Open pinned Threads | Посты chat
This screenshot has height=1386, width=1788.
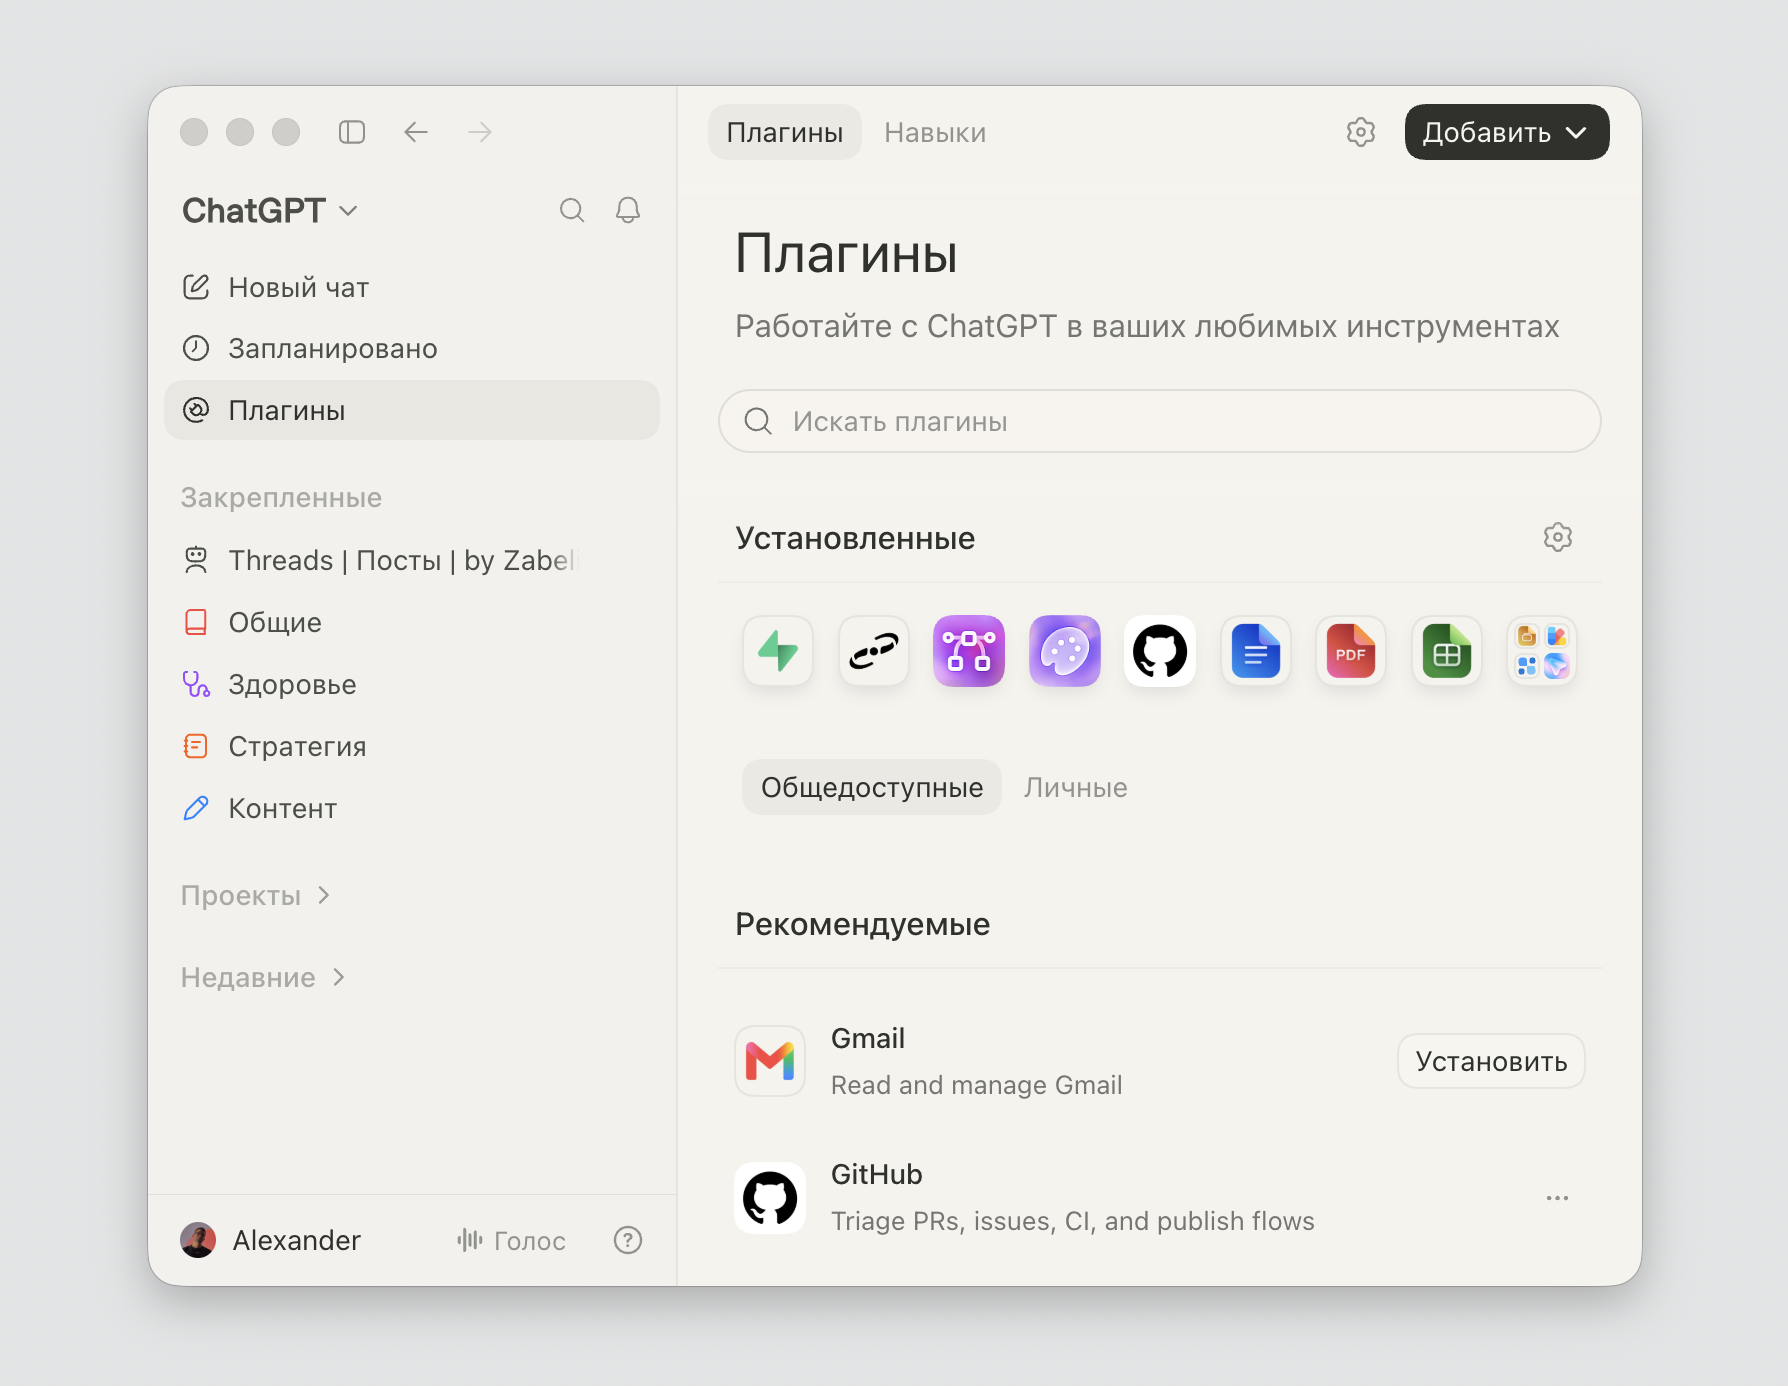[412, 560]
